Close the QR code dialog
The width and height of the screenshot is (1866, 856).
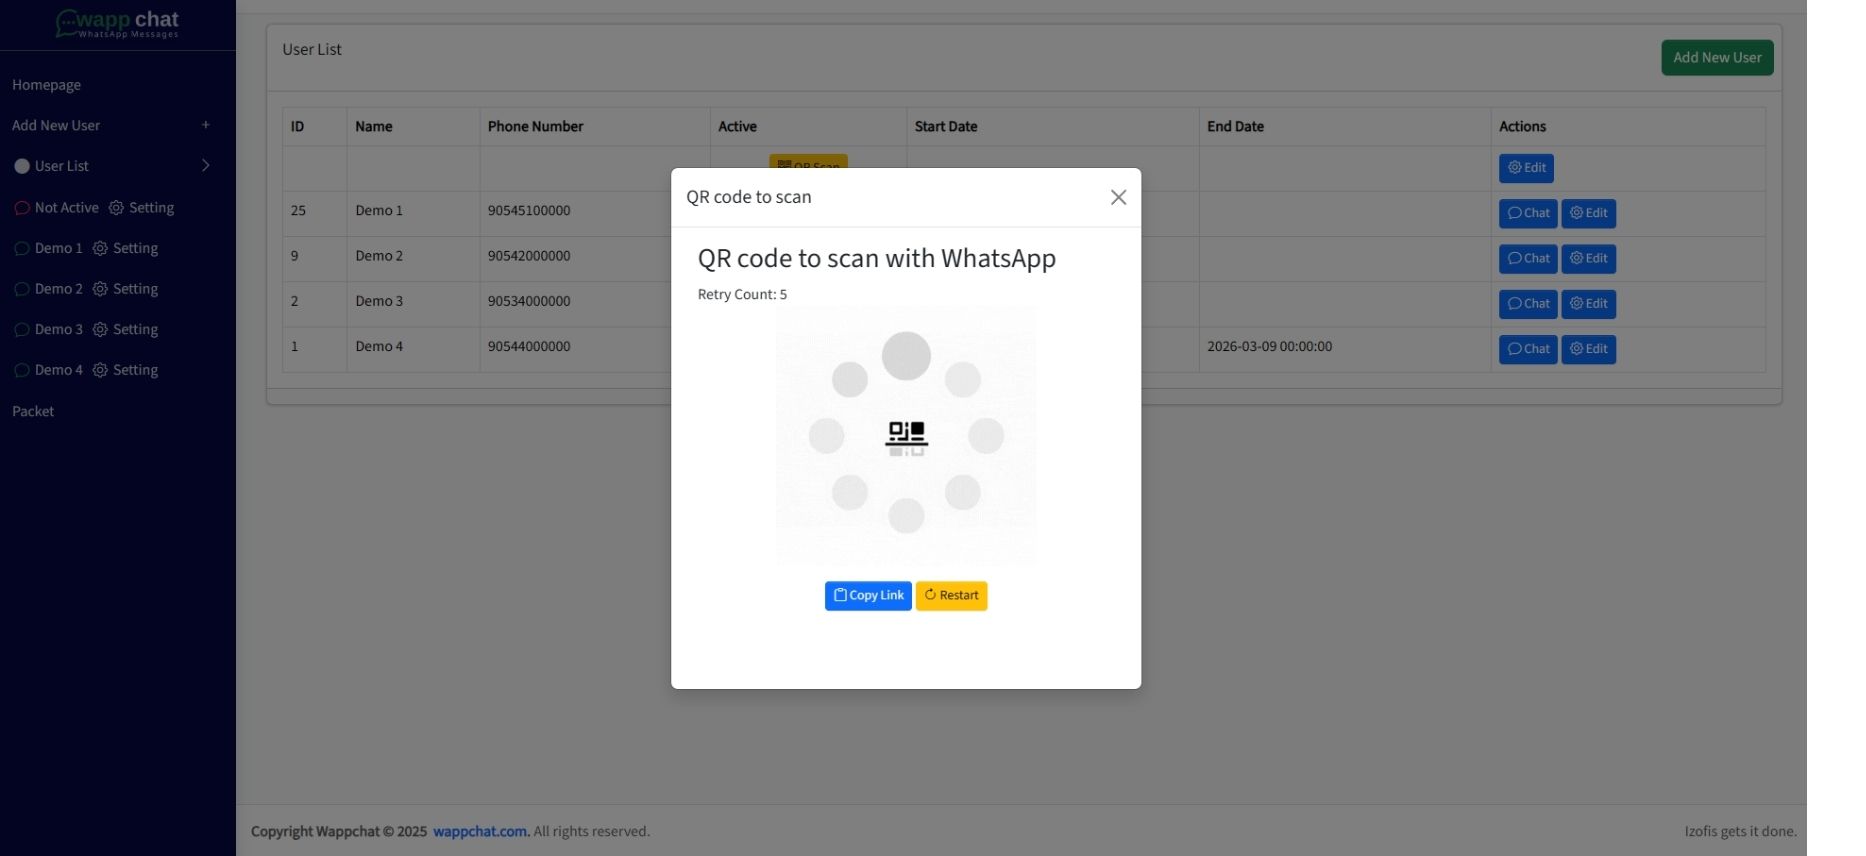tap(1118, 197)
